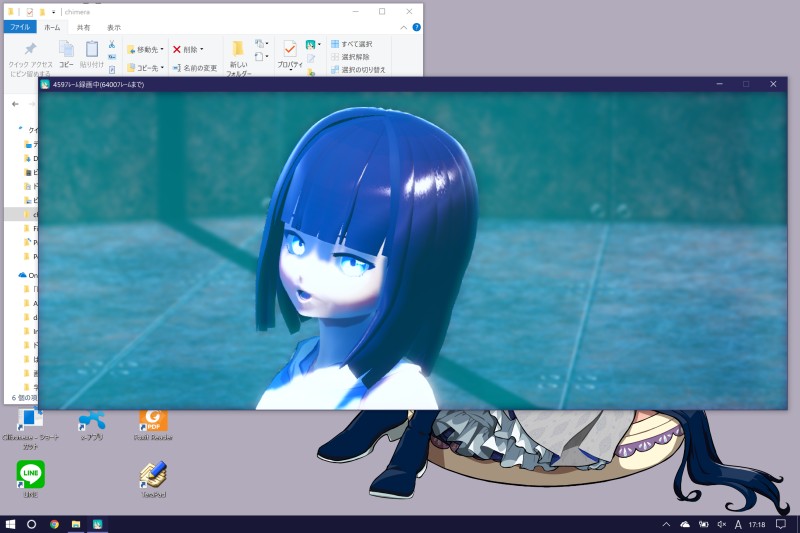Select the LINE desktop shortcut
Screen dimensions: 800x533
coord(31,478)
